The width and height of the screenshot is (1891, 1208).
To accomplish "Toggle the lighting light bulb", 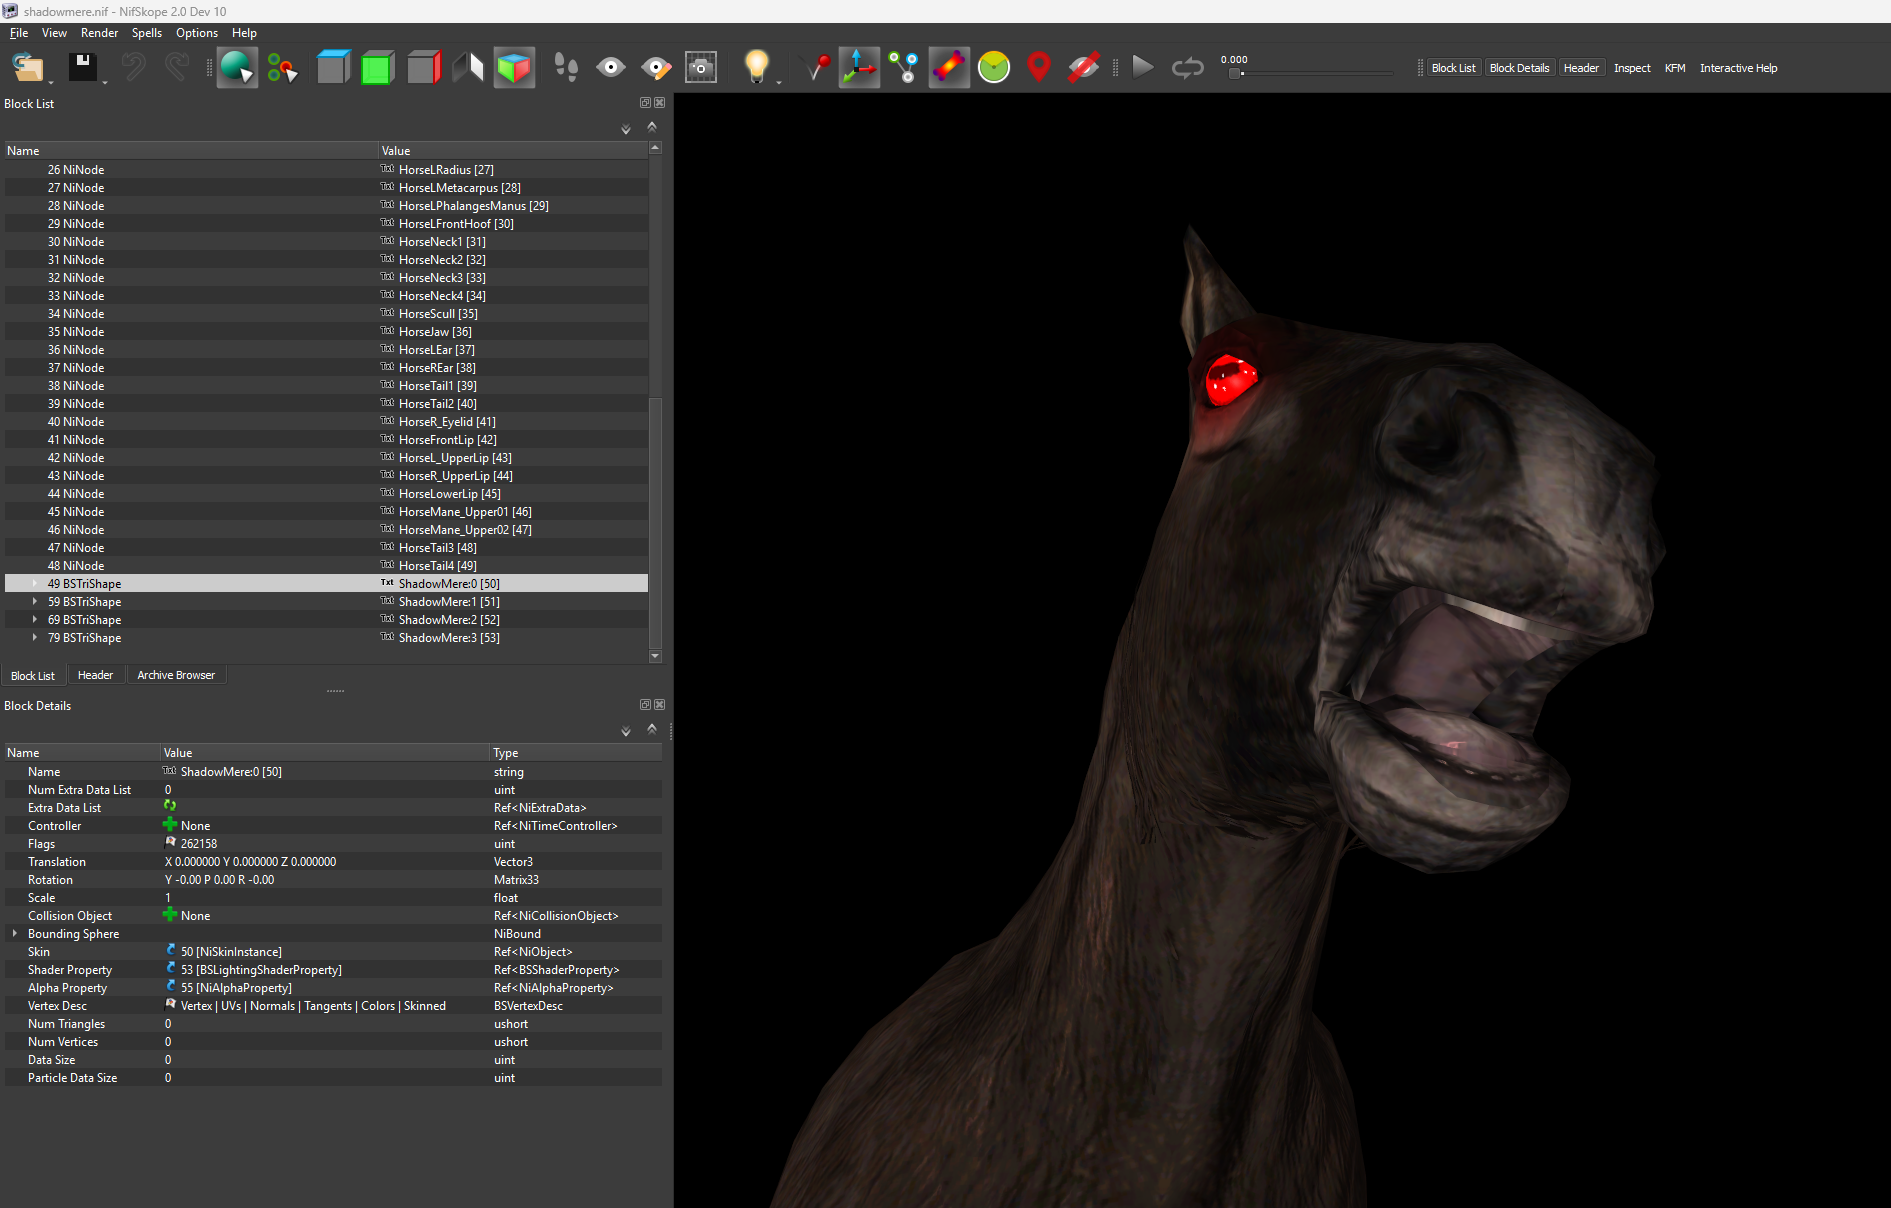I will click(757, 66).
